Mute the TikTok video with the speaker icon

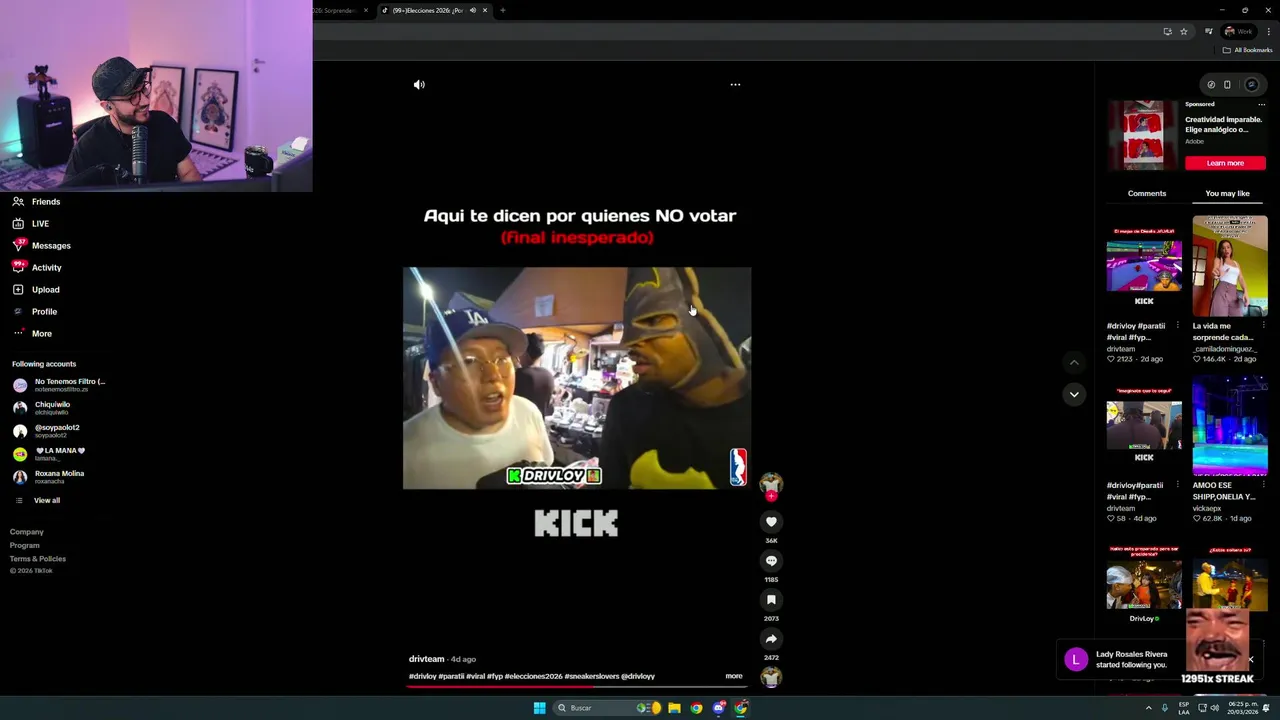(x=419, y=85)
